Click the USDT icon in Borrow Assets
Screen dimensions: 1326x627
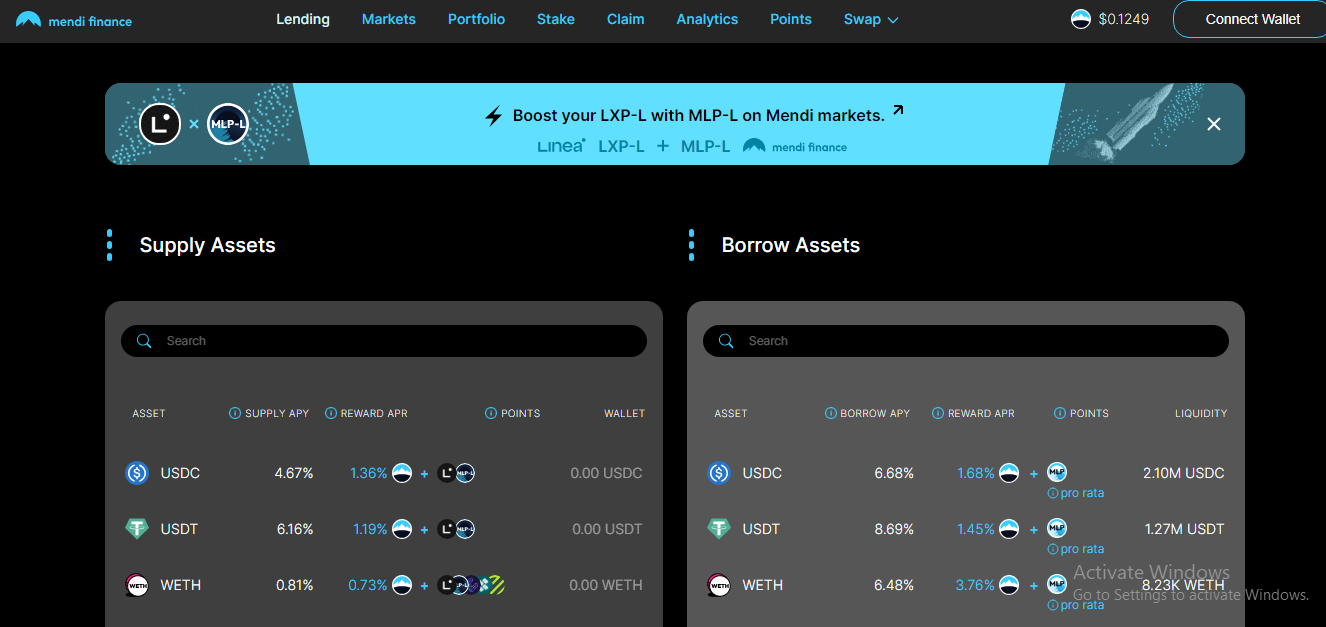[719, 529]
